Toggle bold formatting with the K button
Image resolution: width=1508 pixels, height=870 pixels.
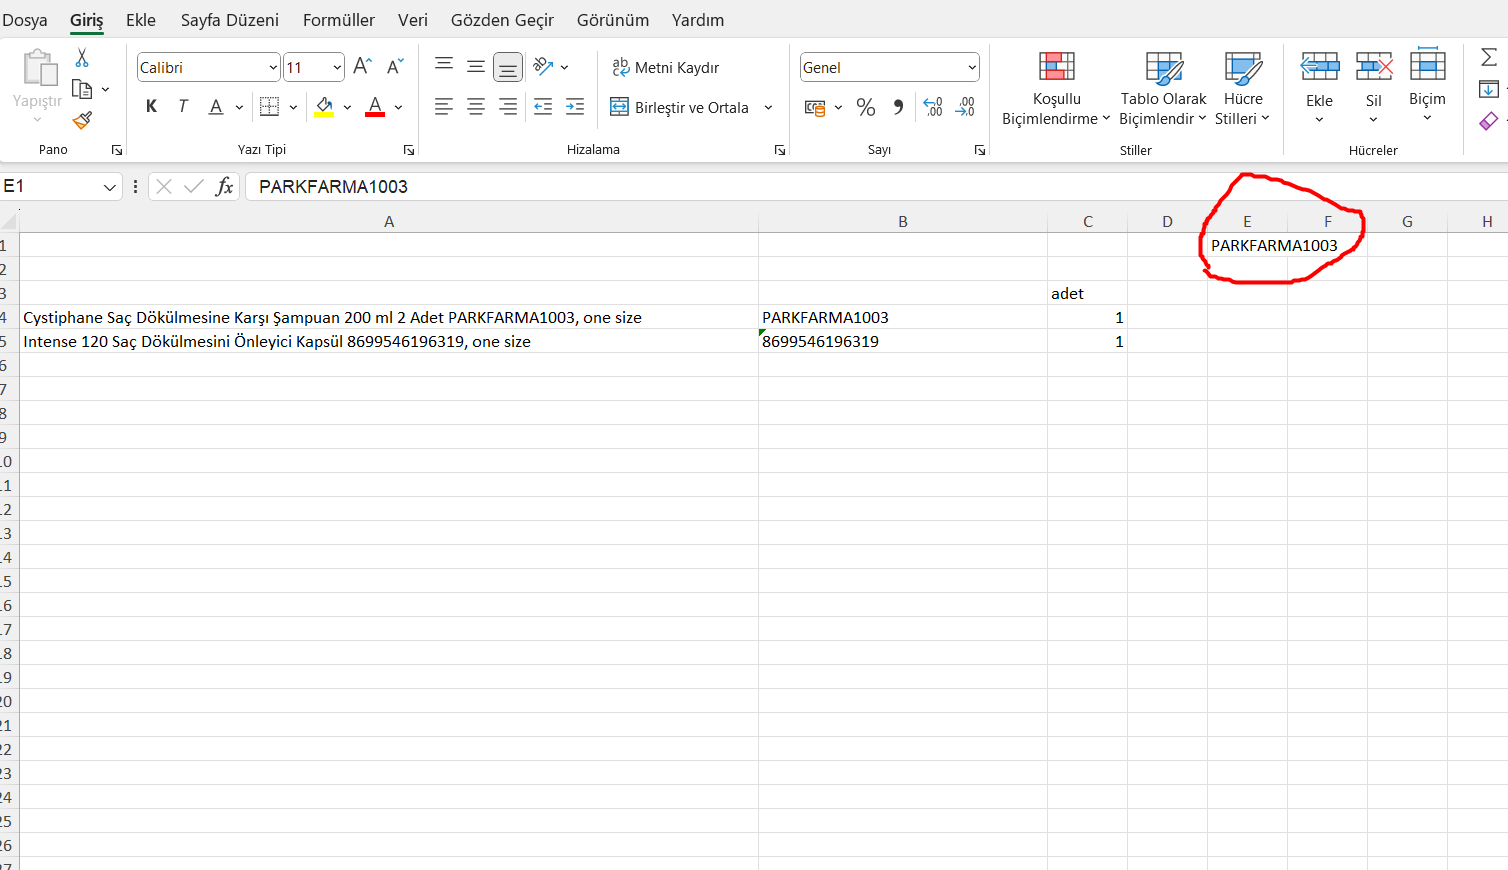click(x=152, y=106)
